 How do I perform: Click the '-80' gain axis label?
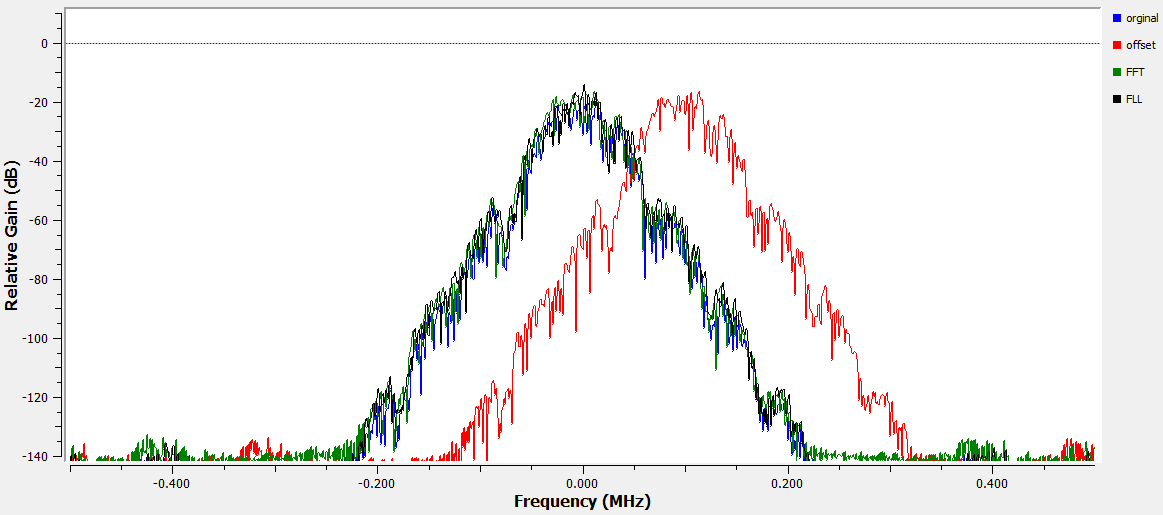tap(39, 280)
